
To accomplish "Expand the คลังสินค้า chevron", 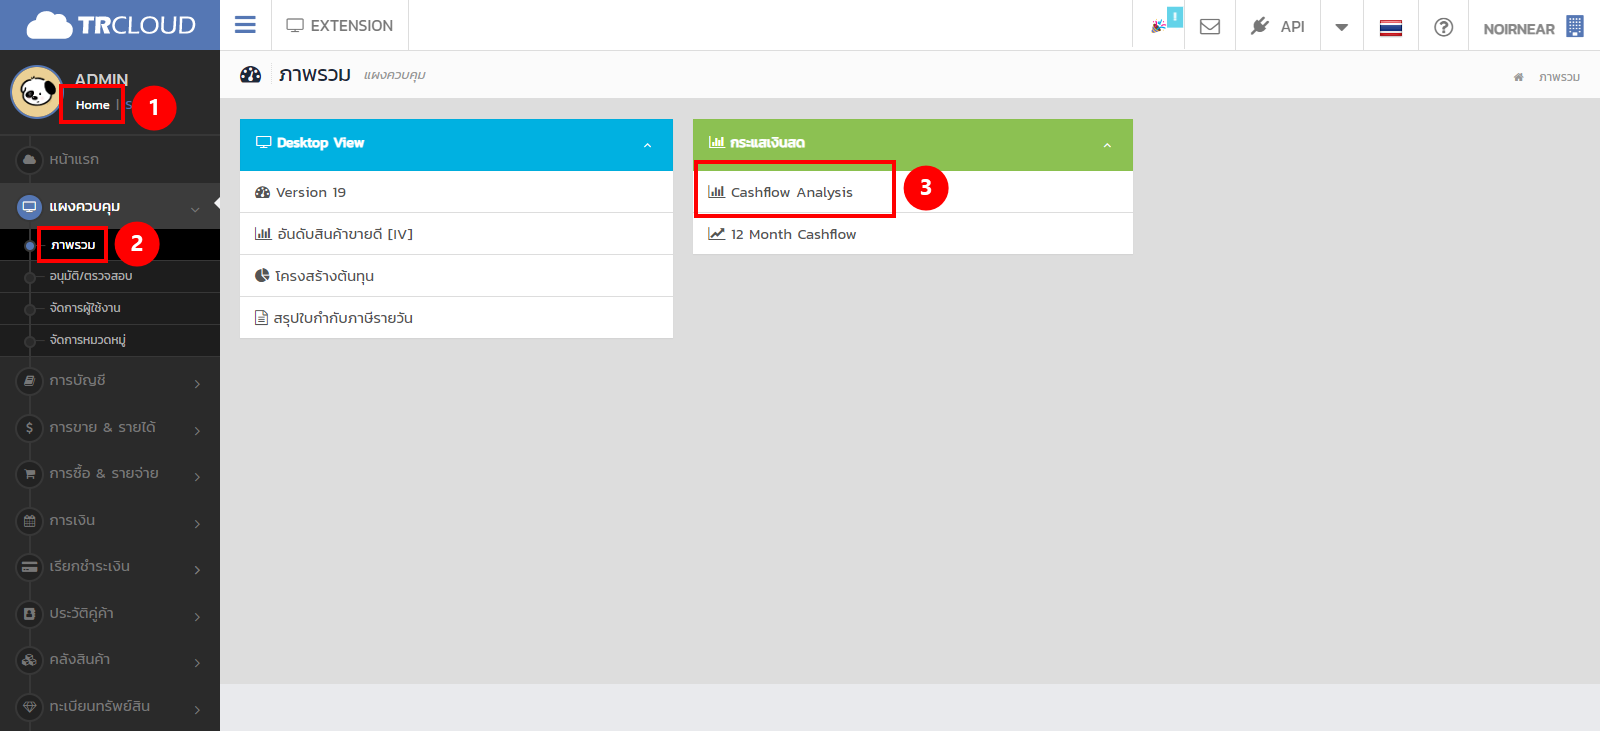I will point(197,662).
